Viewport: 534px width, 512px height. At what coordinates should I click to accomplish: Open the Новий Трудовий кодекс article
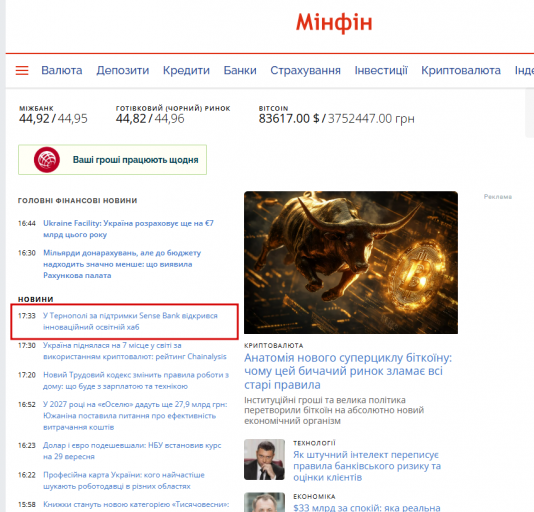coord(136,381)
